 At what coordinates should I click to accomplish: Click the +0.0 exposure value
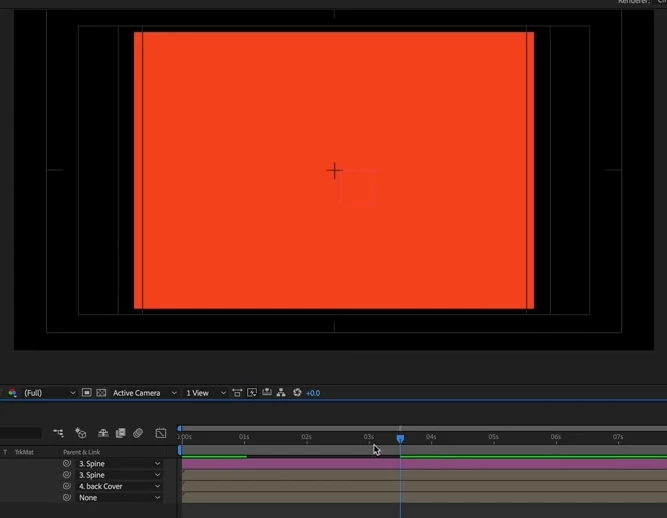point(313,393)
